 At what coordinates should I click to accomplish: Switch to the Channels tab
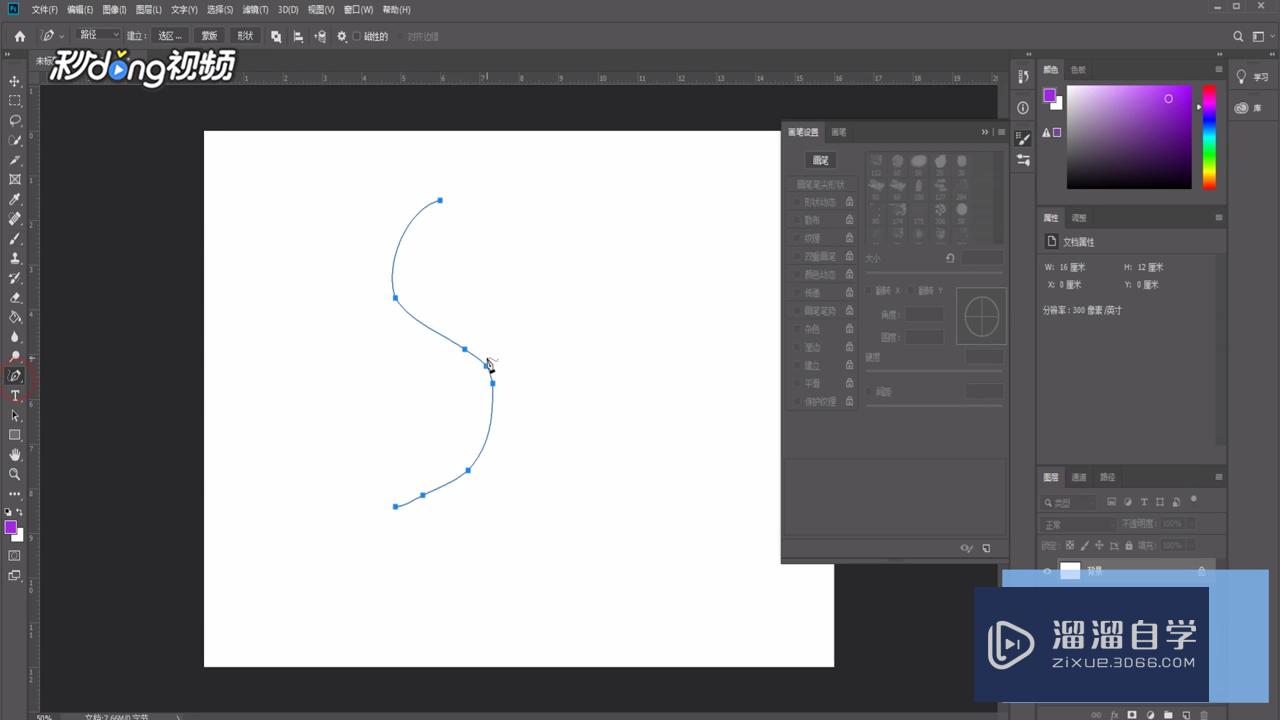click(1079, 477)
